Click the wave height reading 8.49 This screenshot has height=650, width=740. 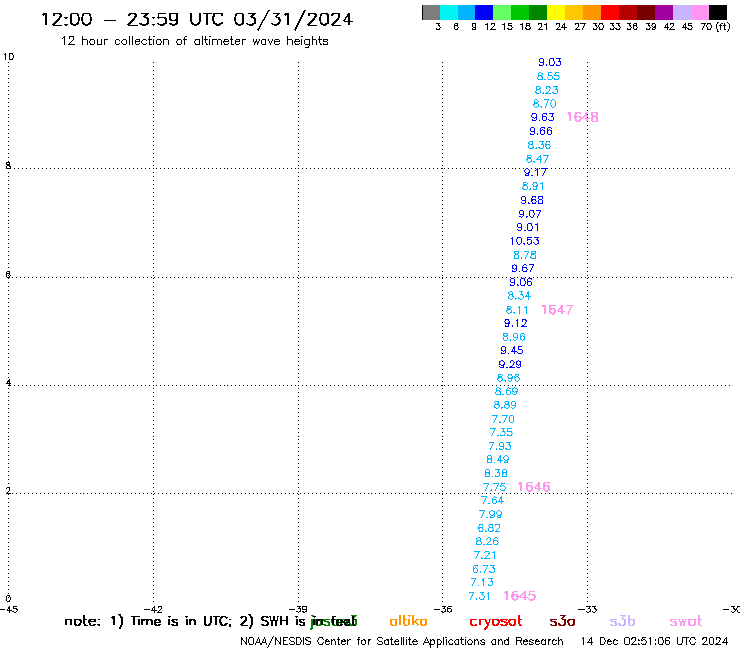click(497, 459)
